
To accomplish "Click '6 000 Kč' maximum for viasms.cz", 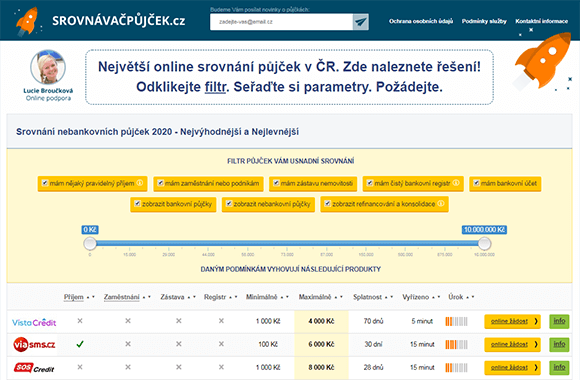I will (321, 344).
